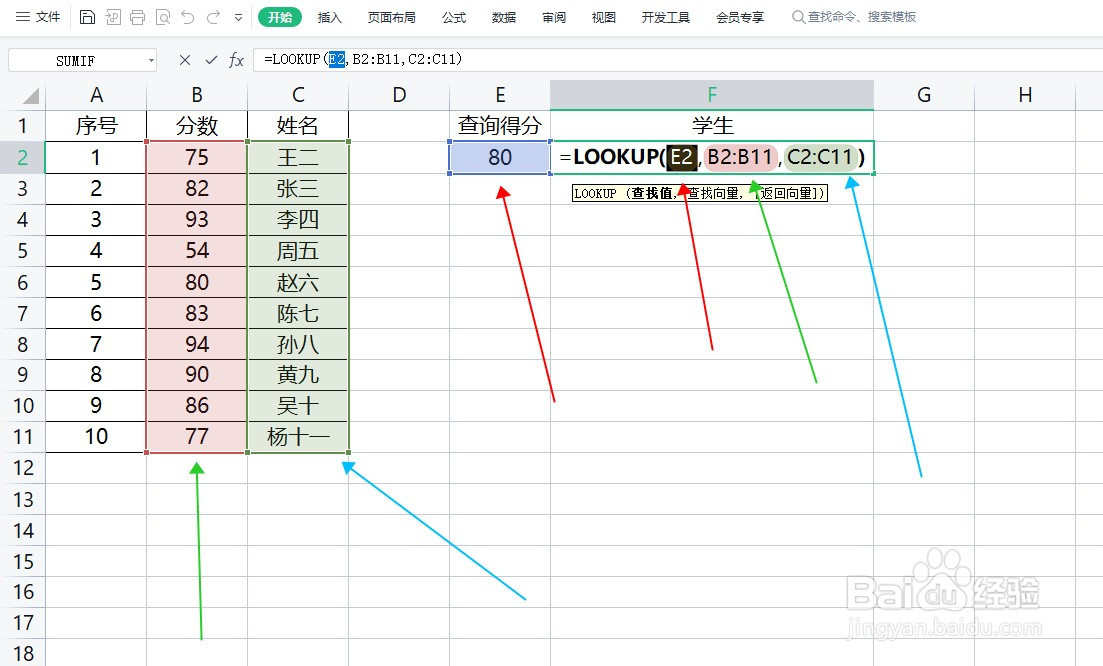The height and width of the screenshot is (666, 1103).
Task: Click the Undo arrow icon
Action: click(x=187, y=17)
